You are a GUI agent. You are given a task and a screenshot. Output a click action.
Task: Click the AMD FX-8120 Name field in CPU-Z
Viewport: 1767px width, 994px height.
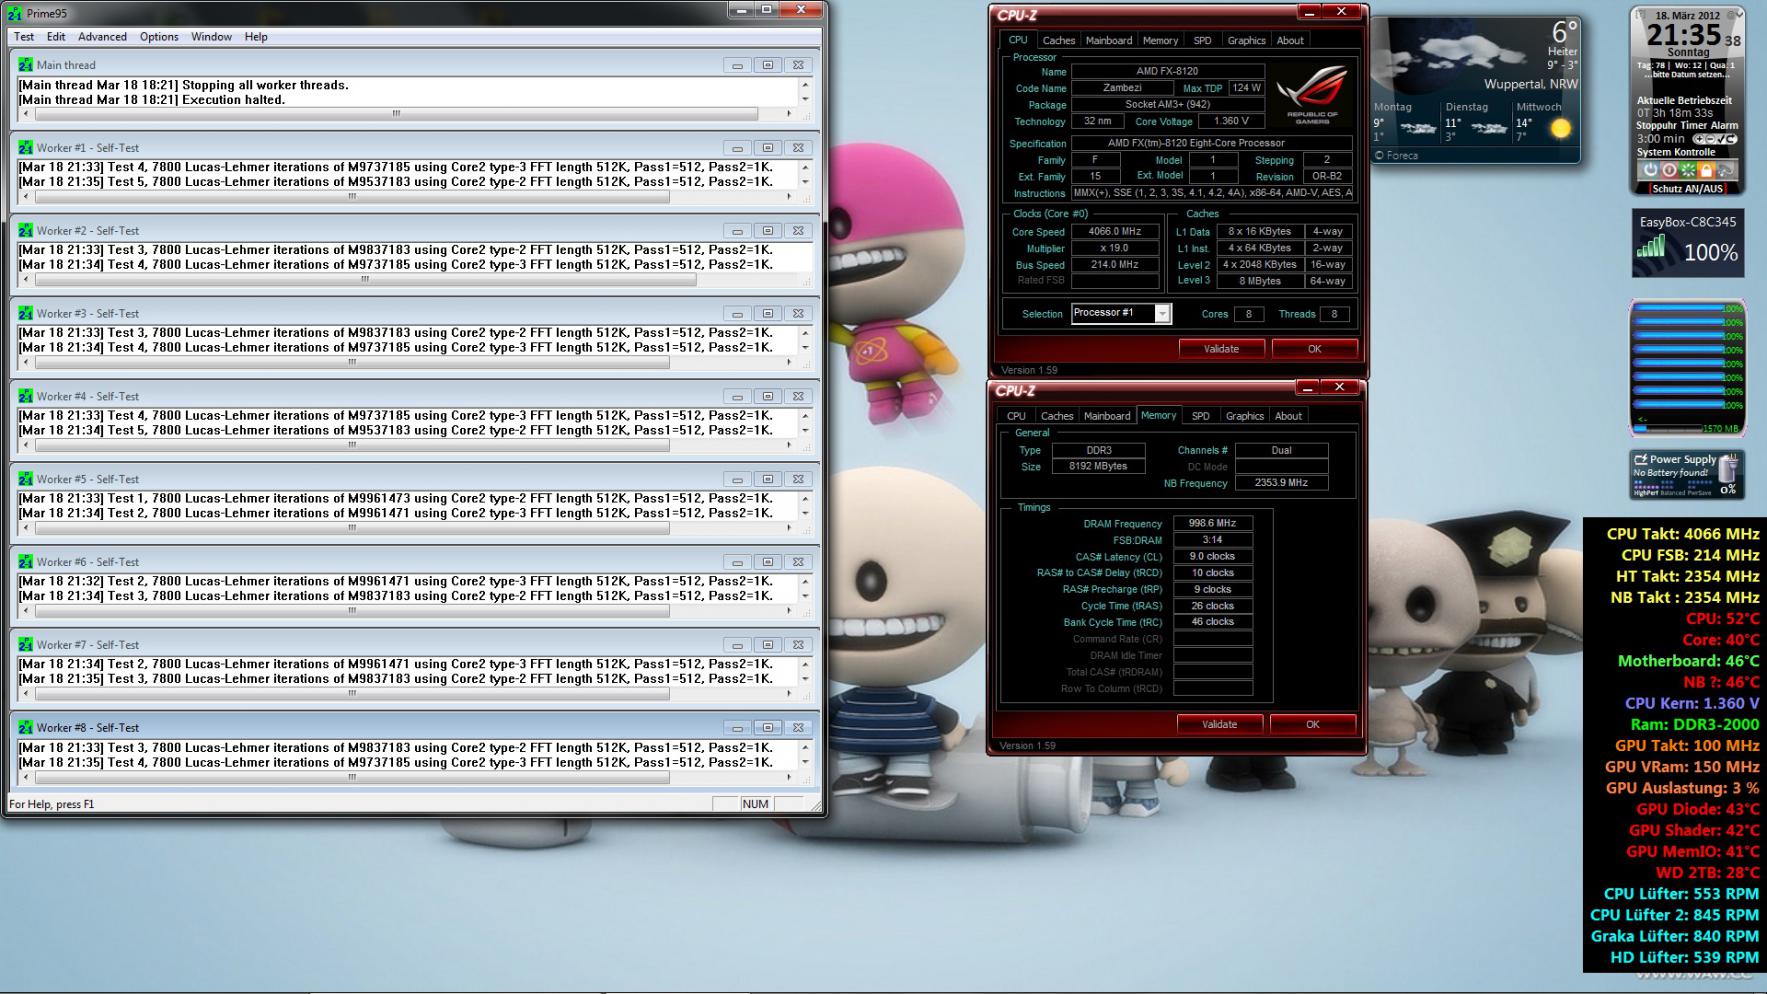pyautogui.click(x=1167, y=72)
